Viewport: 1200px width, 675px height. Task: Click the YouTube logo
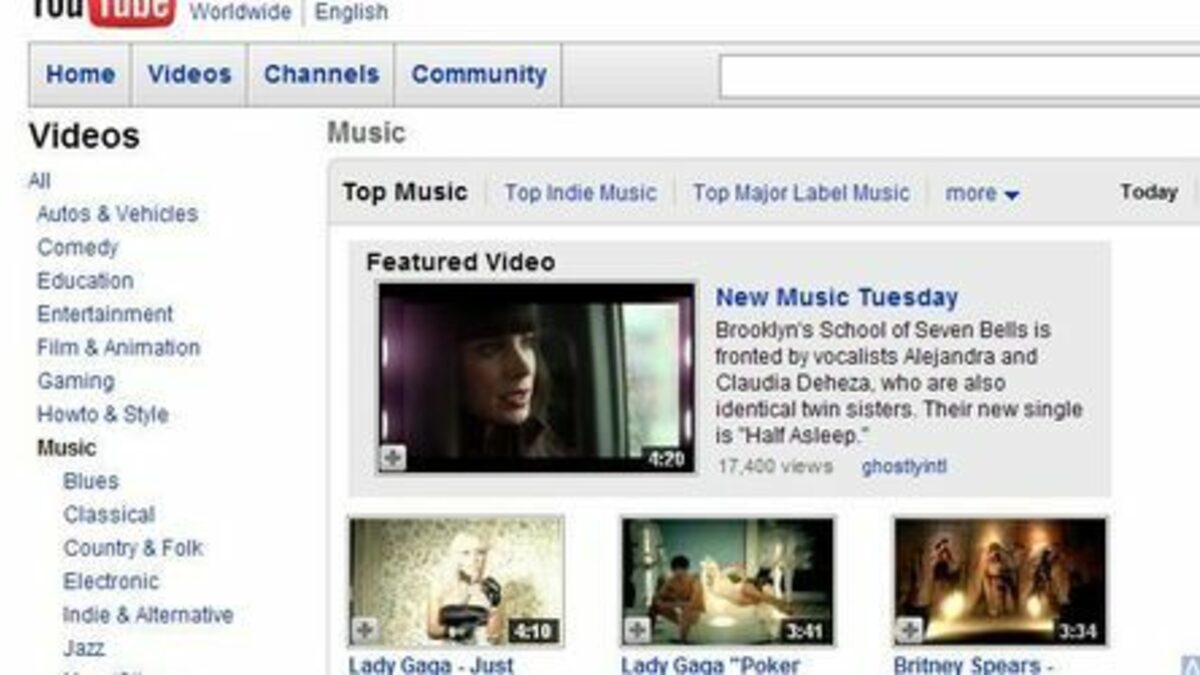(102, 12)
